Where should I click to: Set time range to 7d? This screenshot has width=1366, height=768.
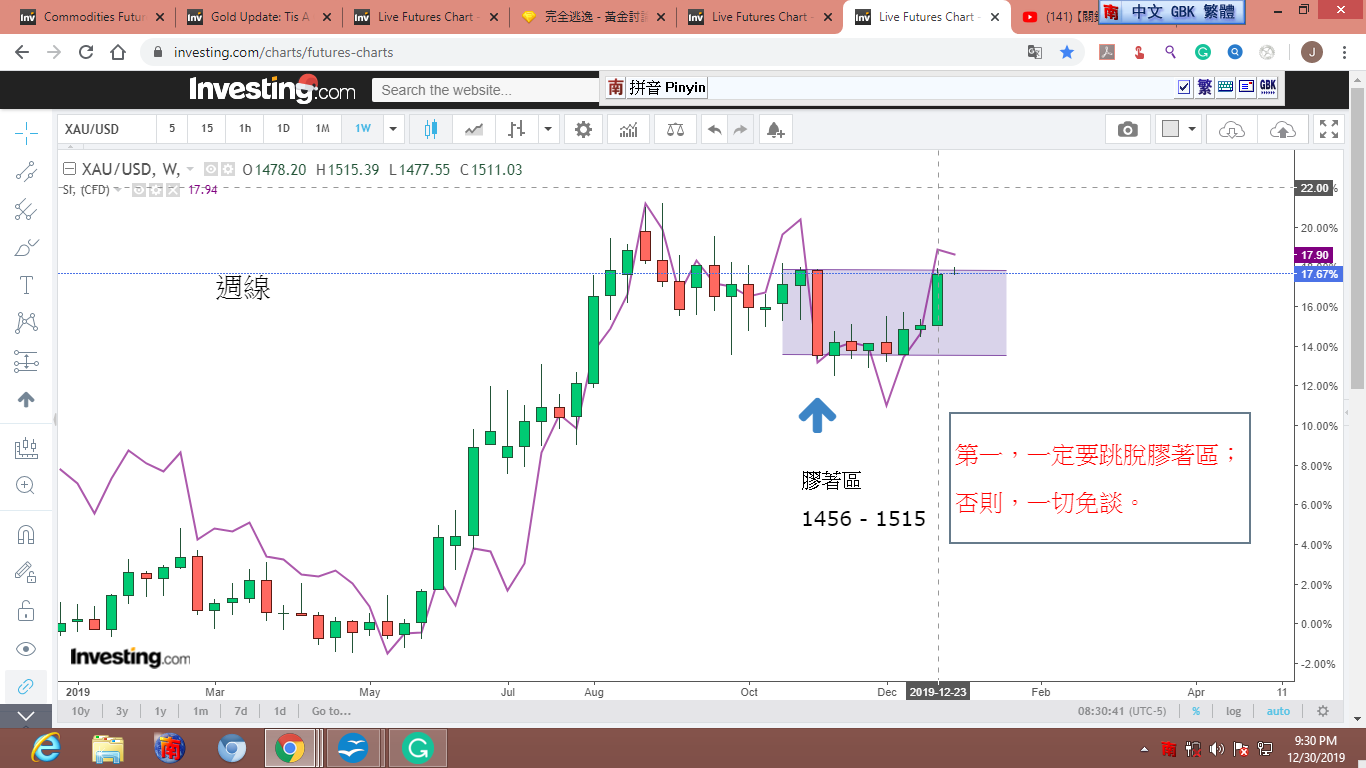[x=241, y=711]
